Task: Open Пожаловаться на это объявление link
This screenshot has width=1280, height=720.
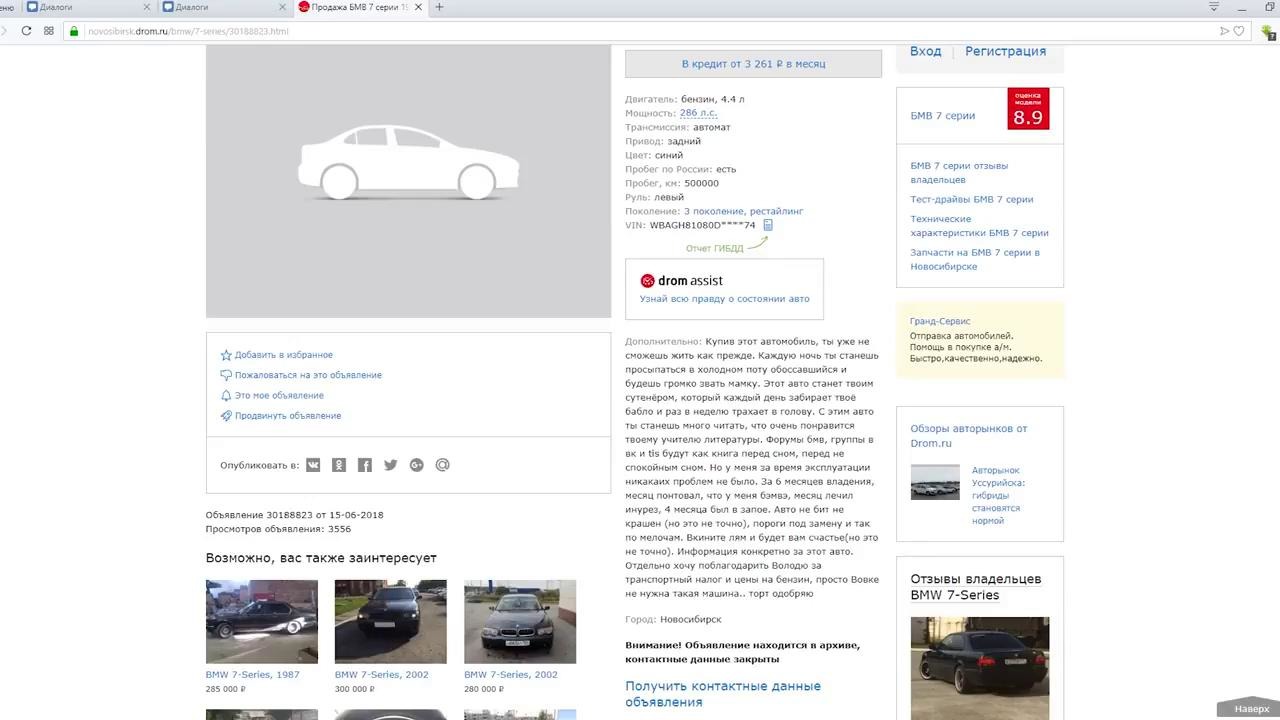Action: (308, 375)
